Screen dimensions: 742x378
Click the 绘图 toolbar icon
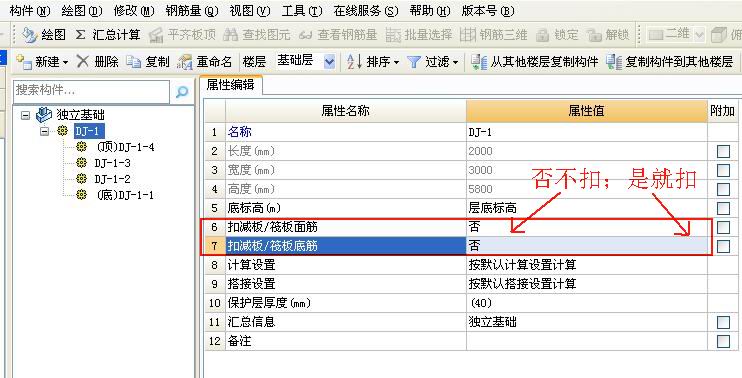coord(30,35)
